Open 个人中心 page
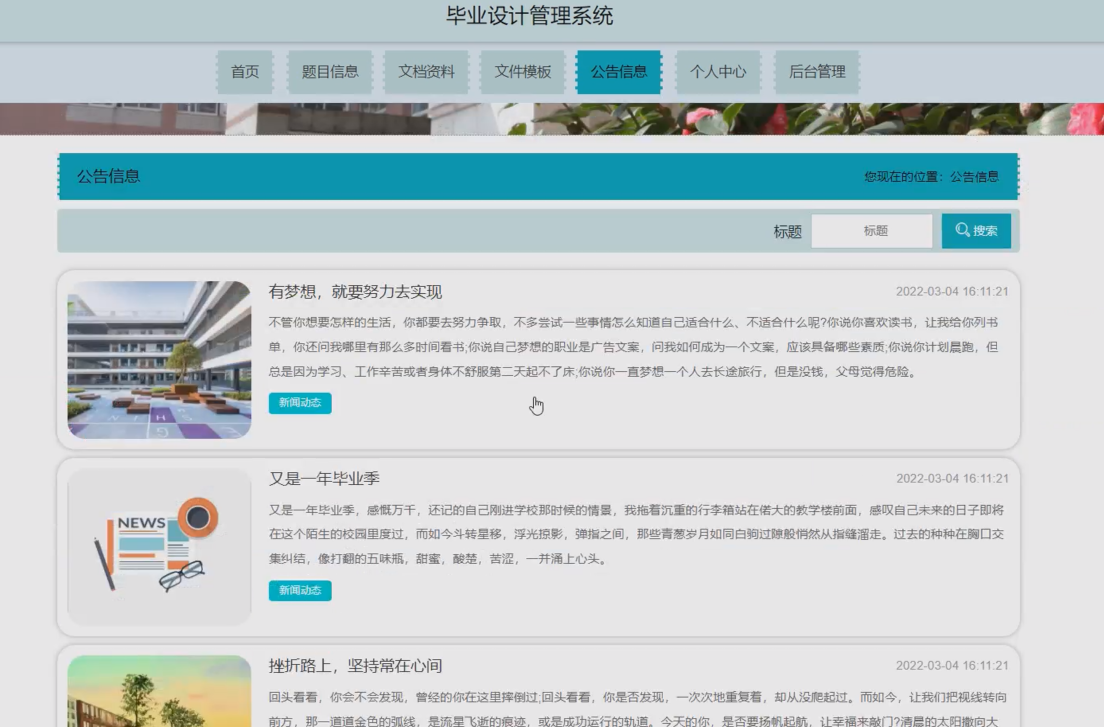 point(717,72)
